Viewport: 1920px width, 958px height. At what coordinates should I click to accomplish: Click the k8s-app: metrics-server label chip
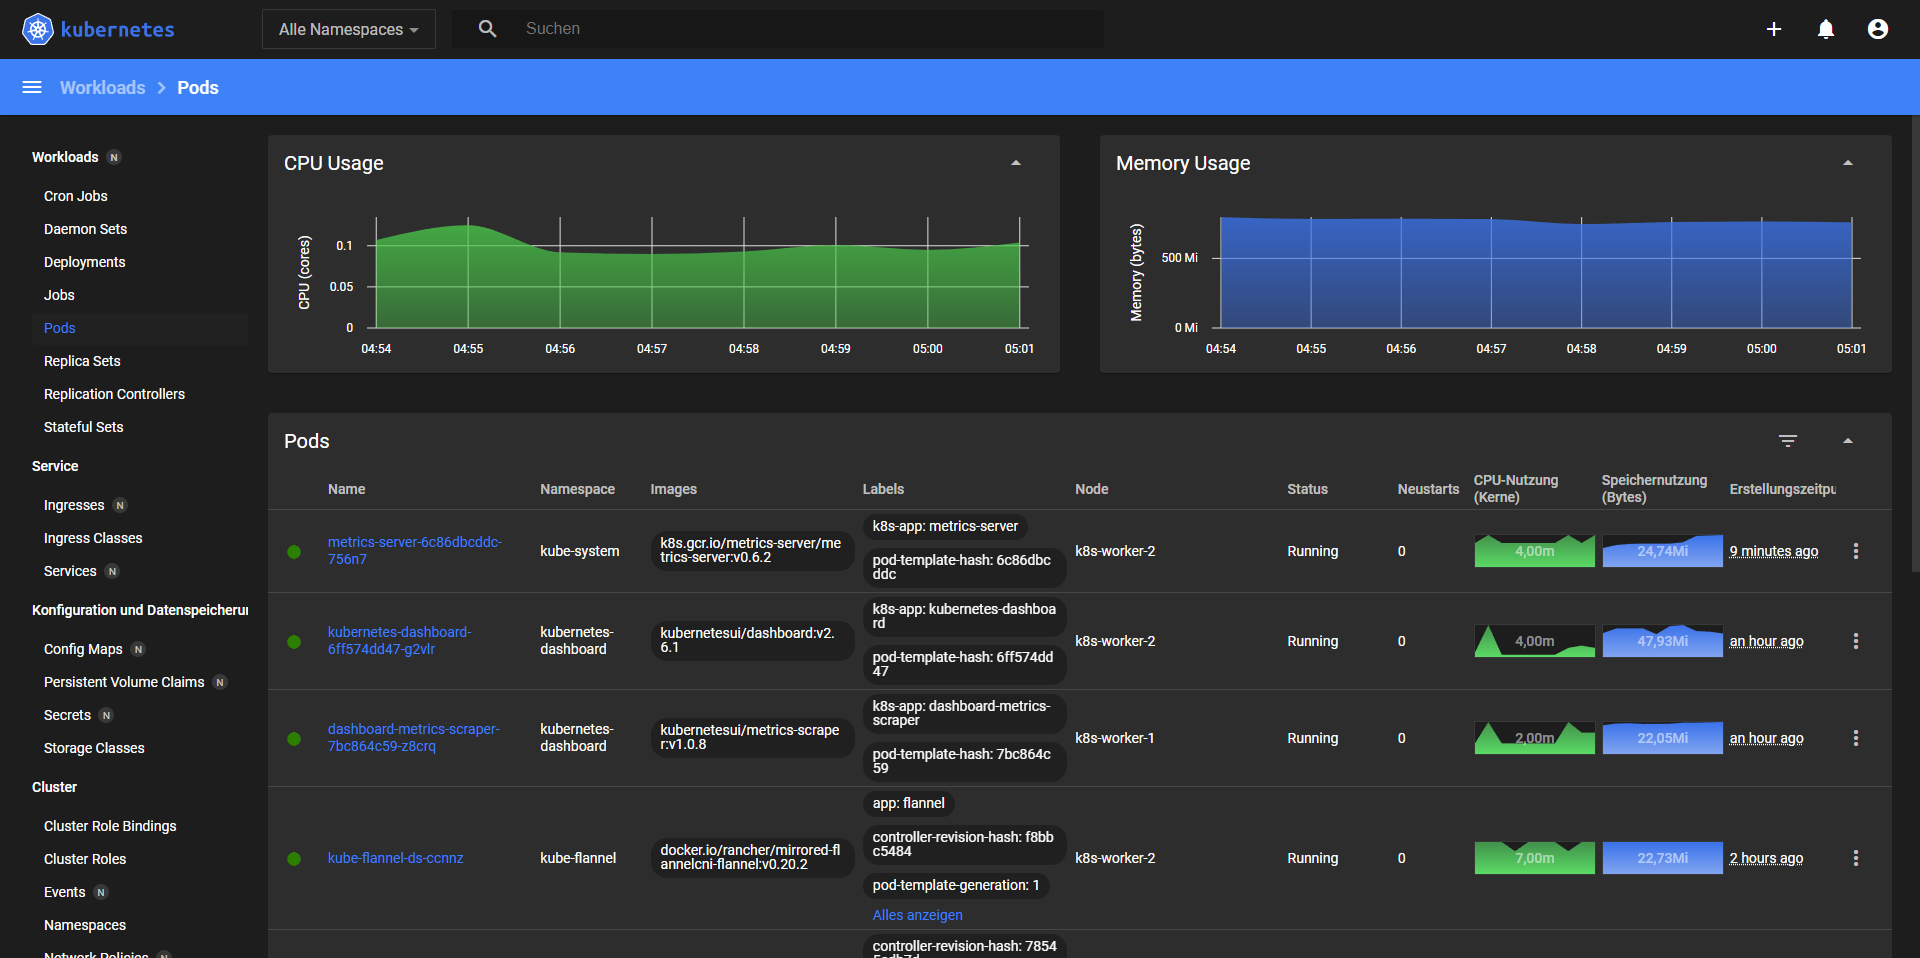945,526
